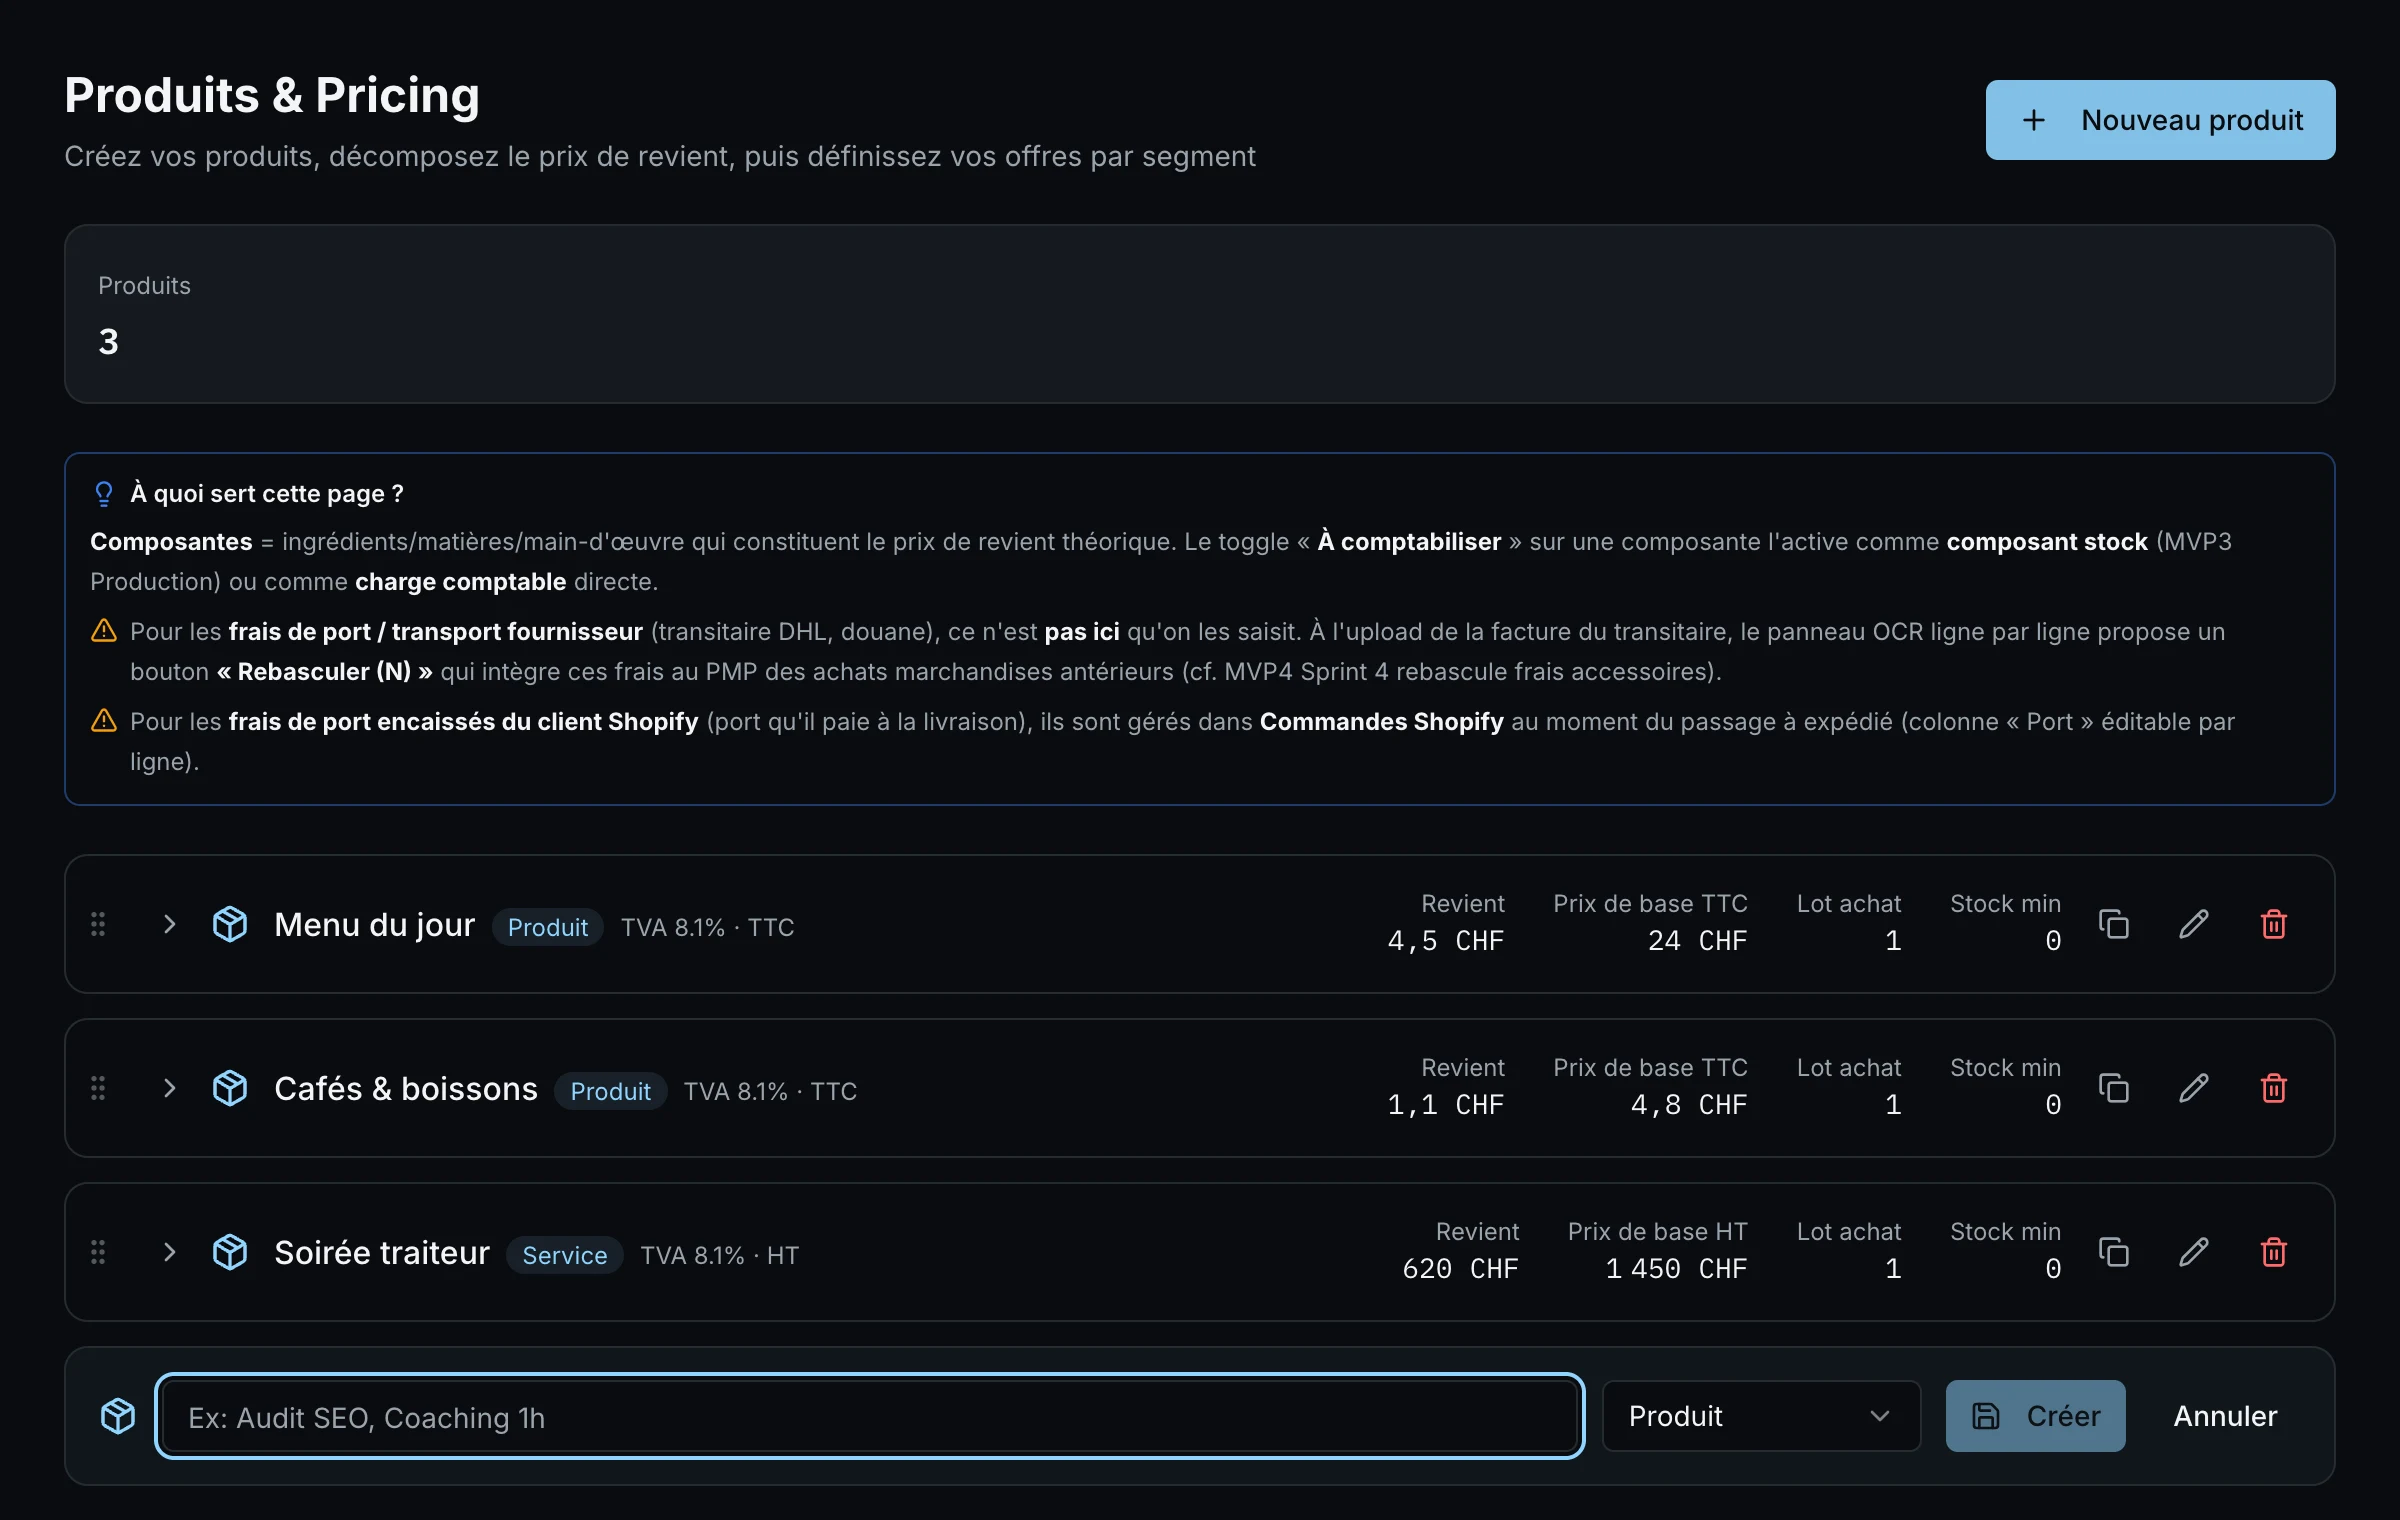
Task: Click the Nouveau produit button
Action: [x=2160, y=120]
